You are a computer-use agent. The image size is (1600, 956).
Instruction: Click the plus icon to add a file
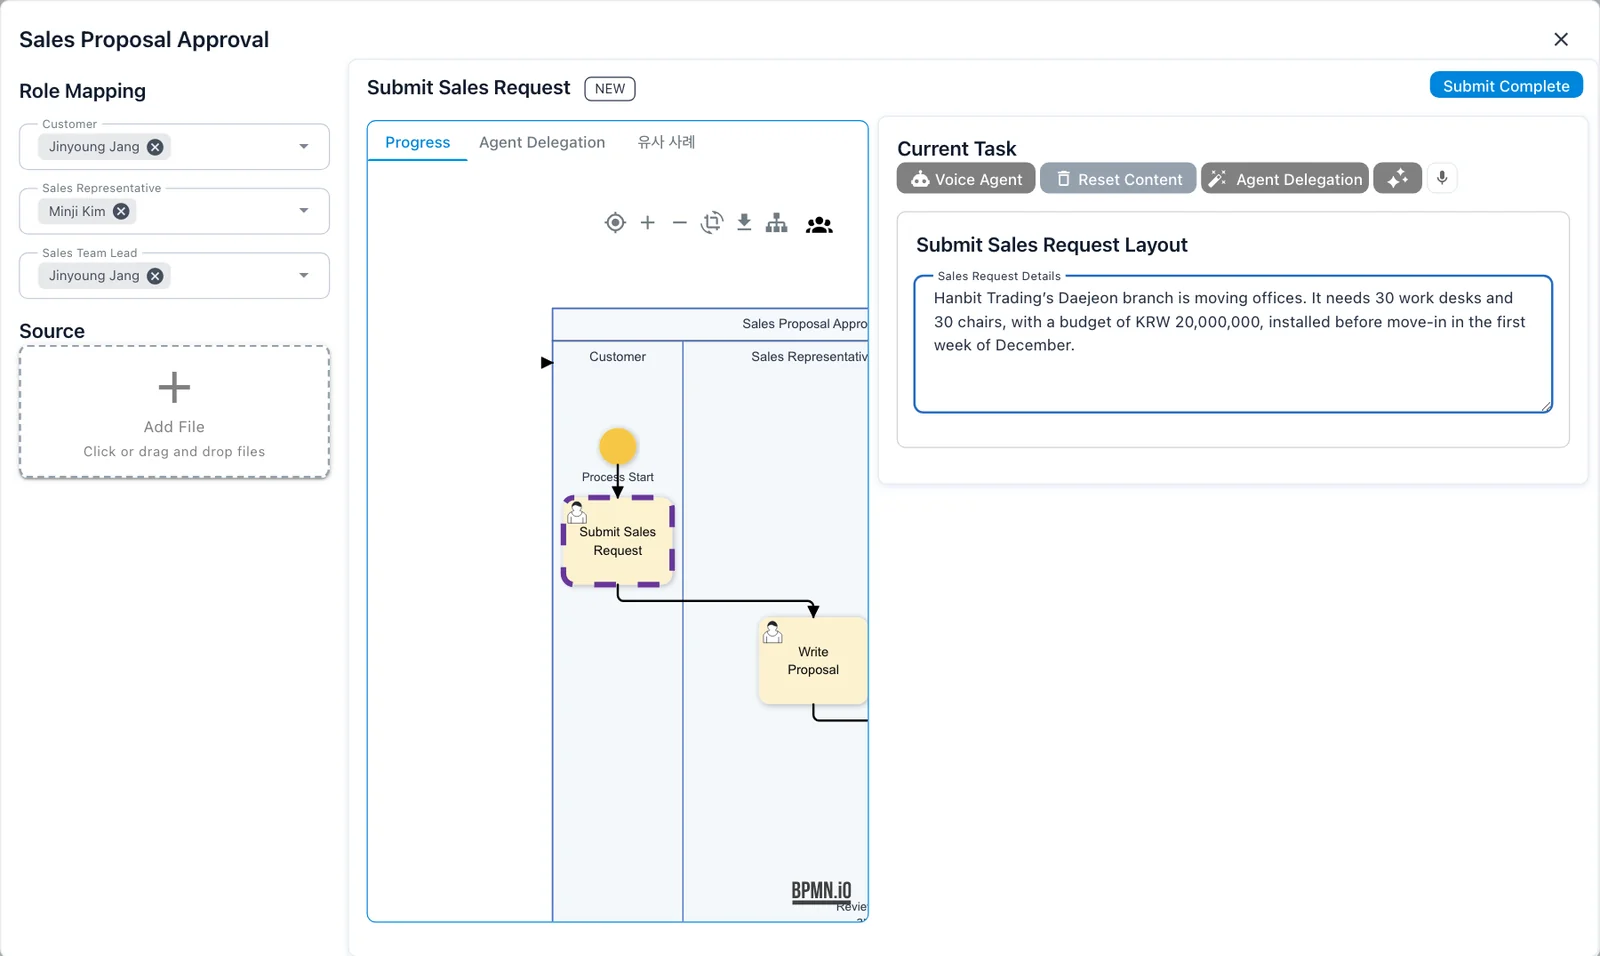tap(174, 387)
